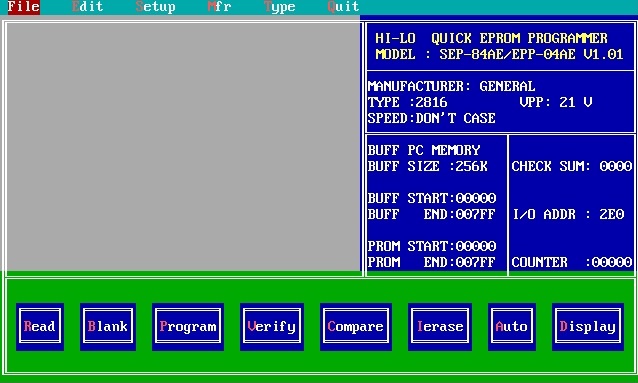
Task: Open the Type menu
Action: [280, 7]
